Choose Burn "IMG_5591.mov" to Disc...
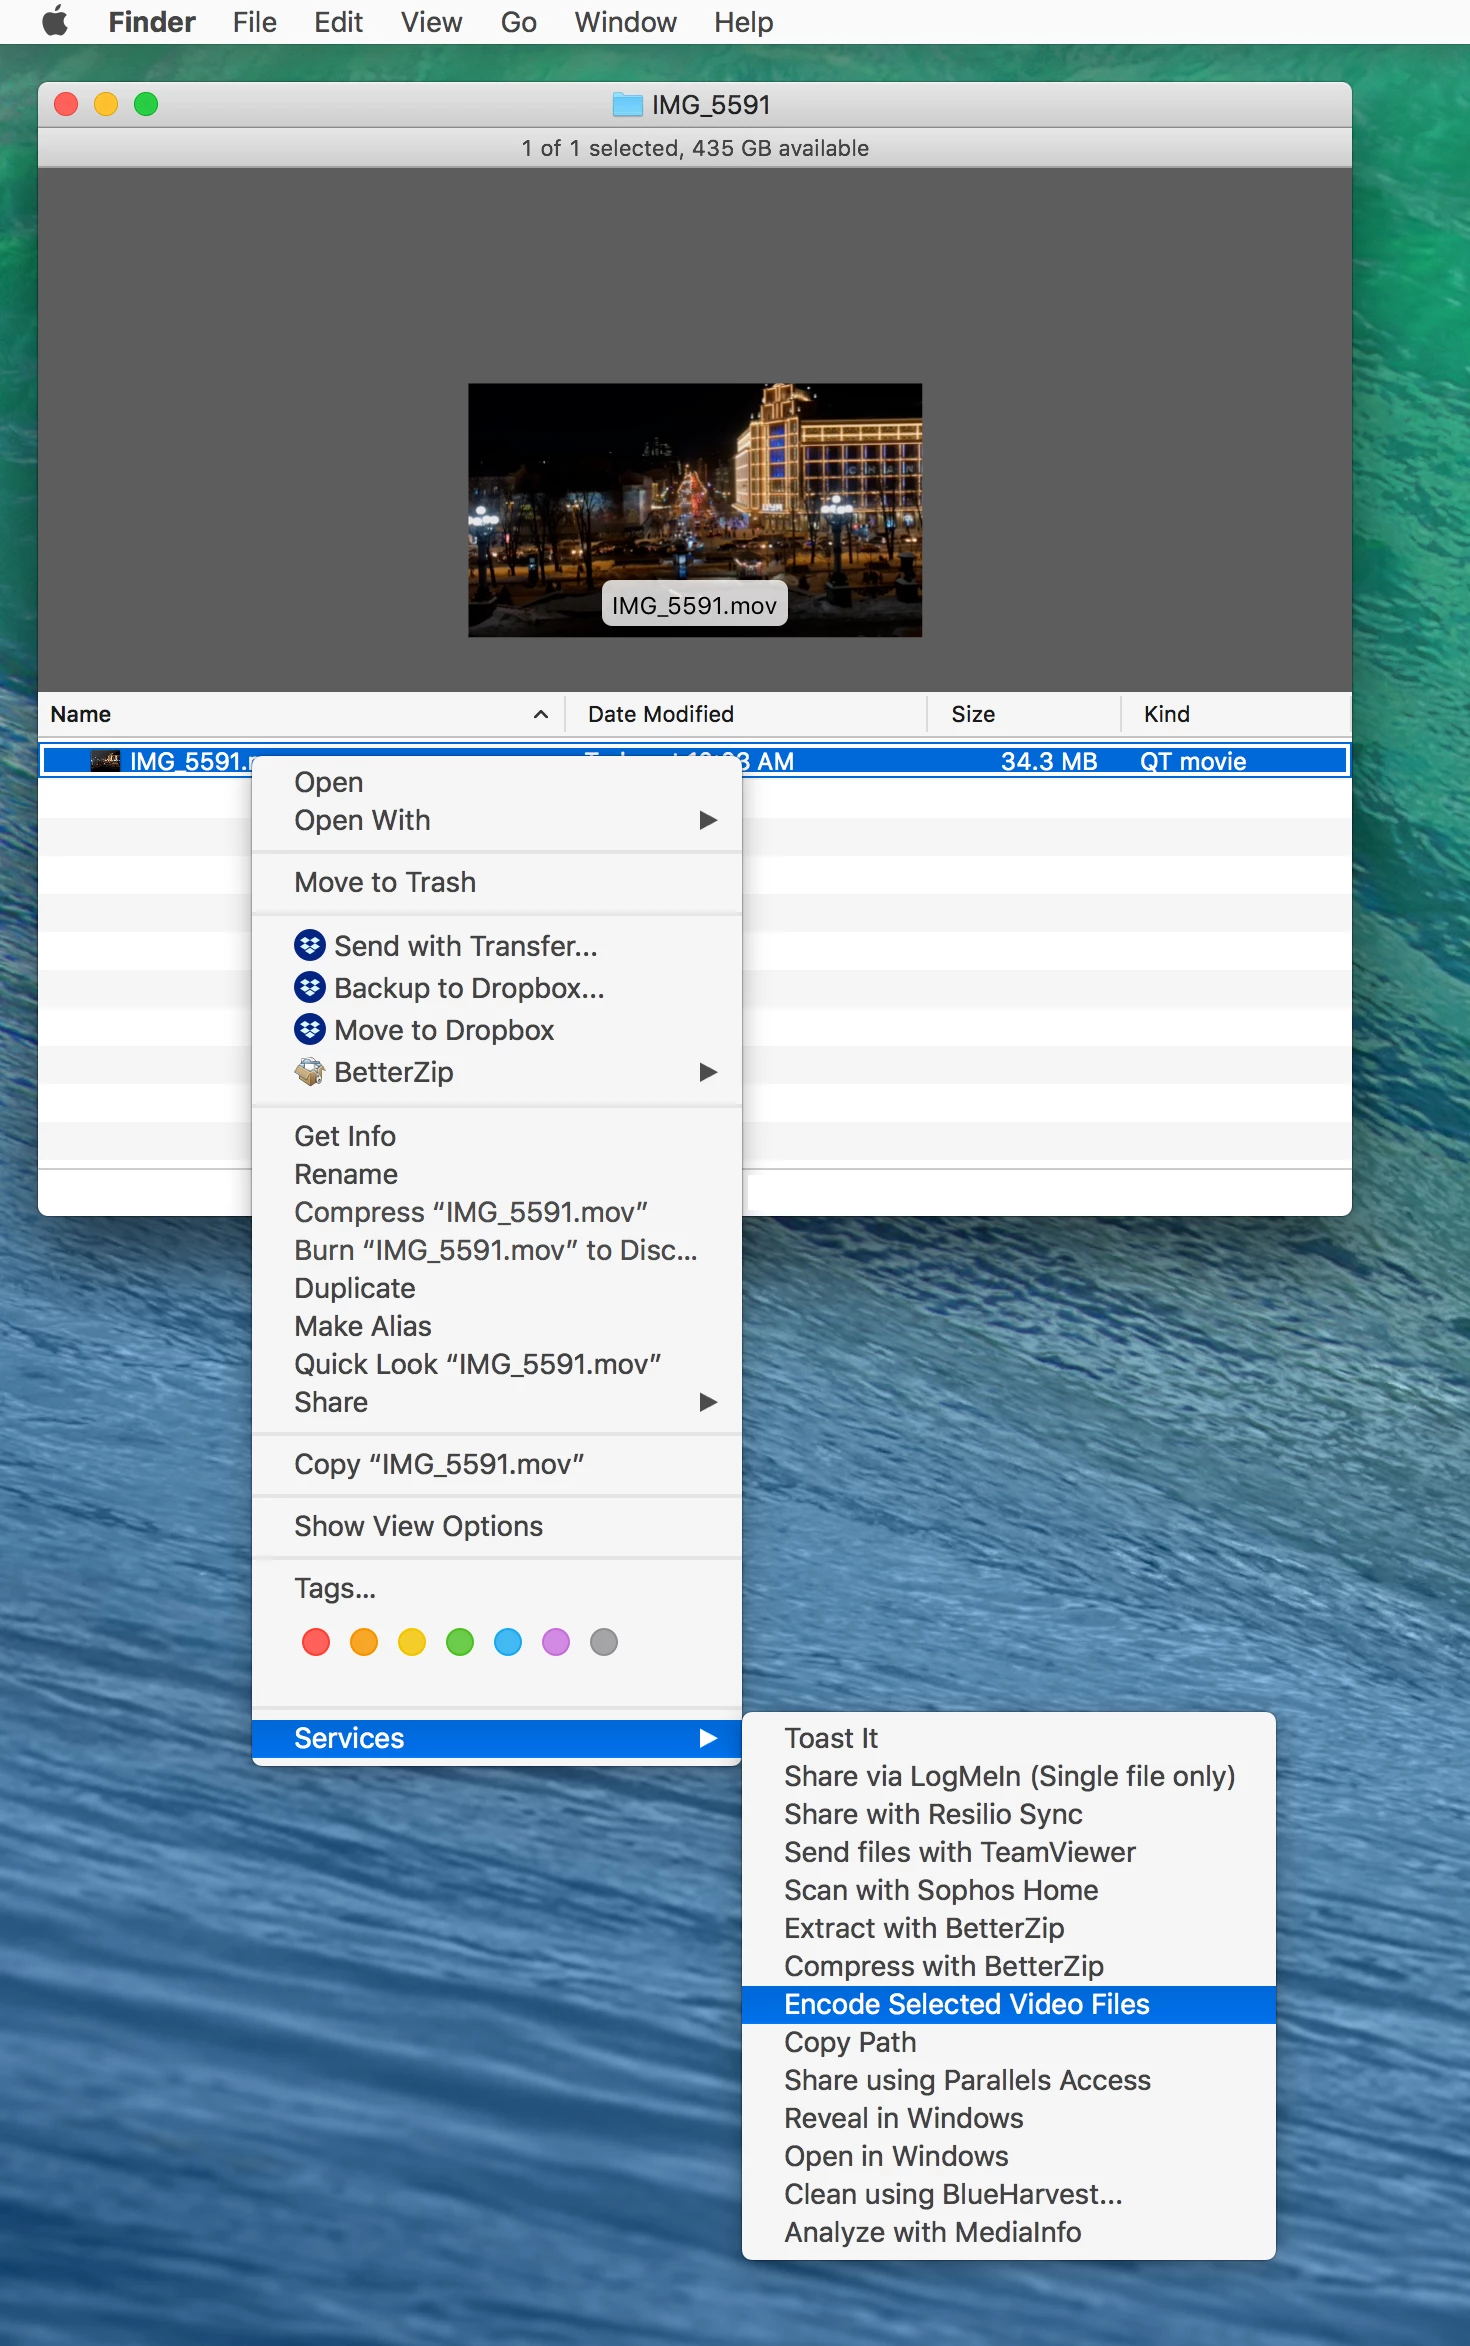Screen dimensions: 1470x2346 tap(497, 1250)
